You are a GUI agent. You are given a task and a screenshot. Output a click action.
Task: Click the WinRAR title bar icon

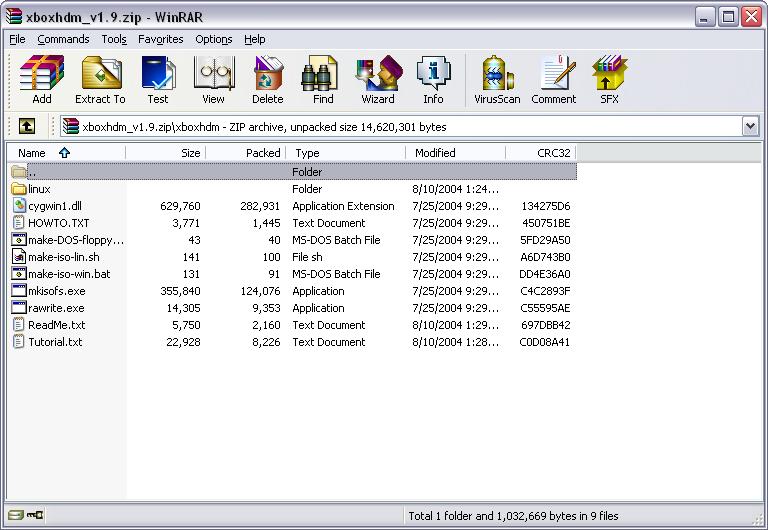14,16
